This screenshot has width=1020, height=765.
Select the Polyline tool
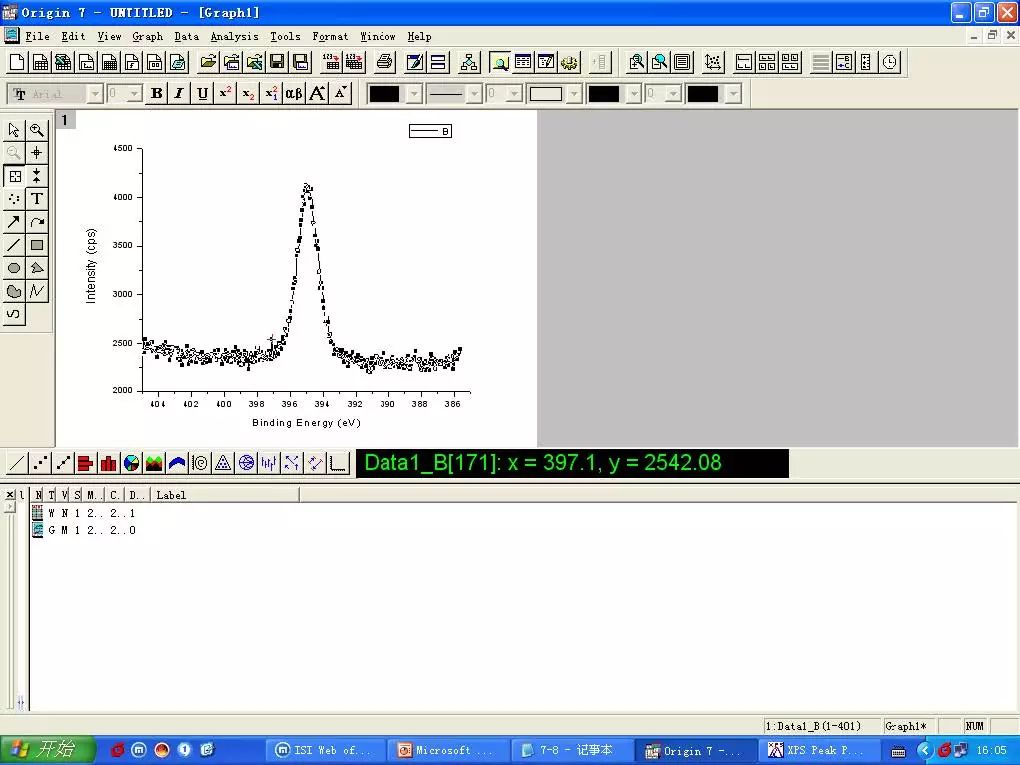[x=37, y=291]
